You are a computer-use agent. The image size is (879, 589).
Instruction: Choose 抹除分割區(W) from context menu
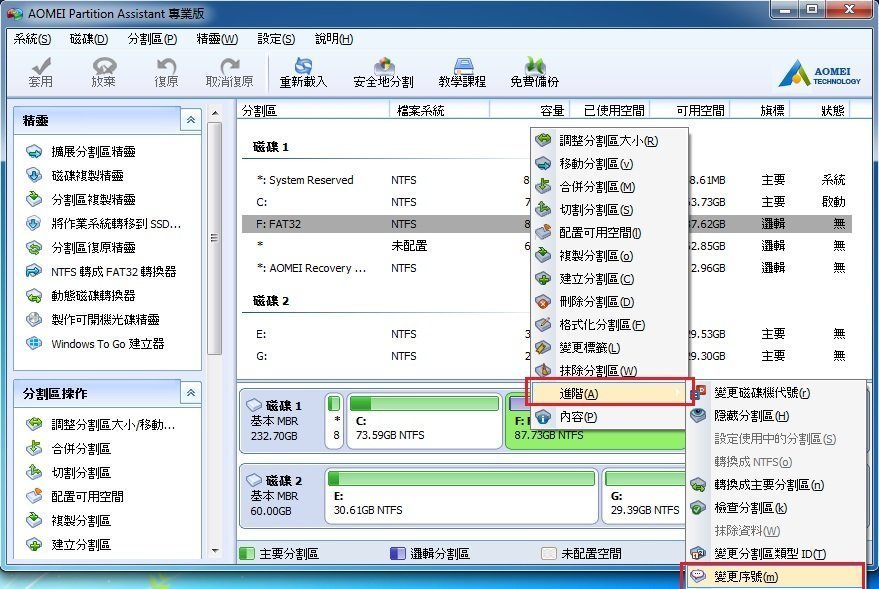[609, 370]
